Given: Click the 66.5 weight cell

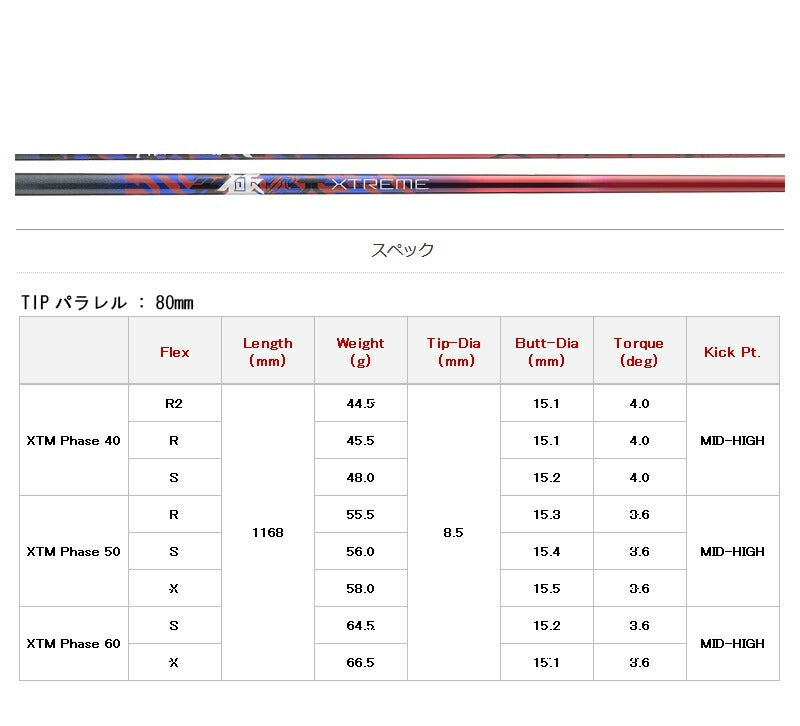Looking at the screenshot, I should (361, 663).
